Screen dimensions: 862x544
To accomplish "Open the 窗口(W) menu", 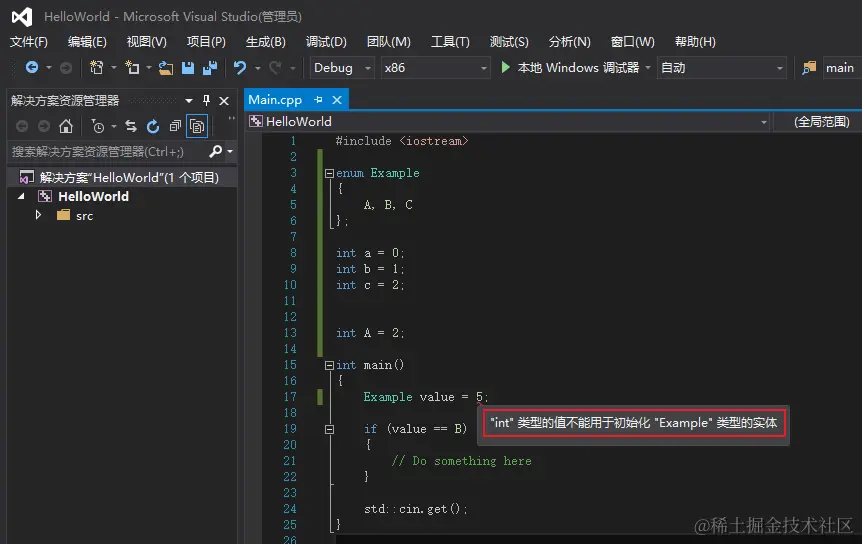I will [x=633, y=42].
